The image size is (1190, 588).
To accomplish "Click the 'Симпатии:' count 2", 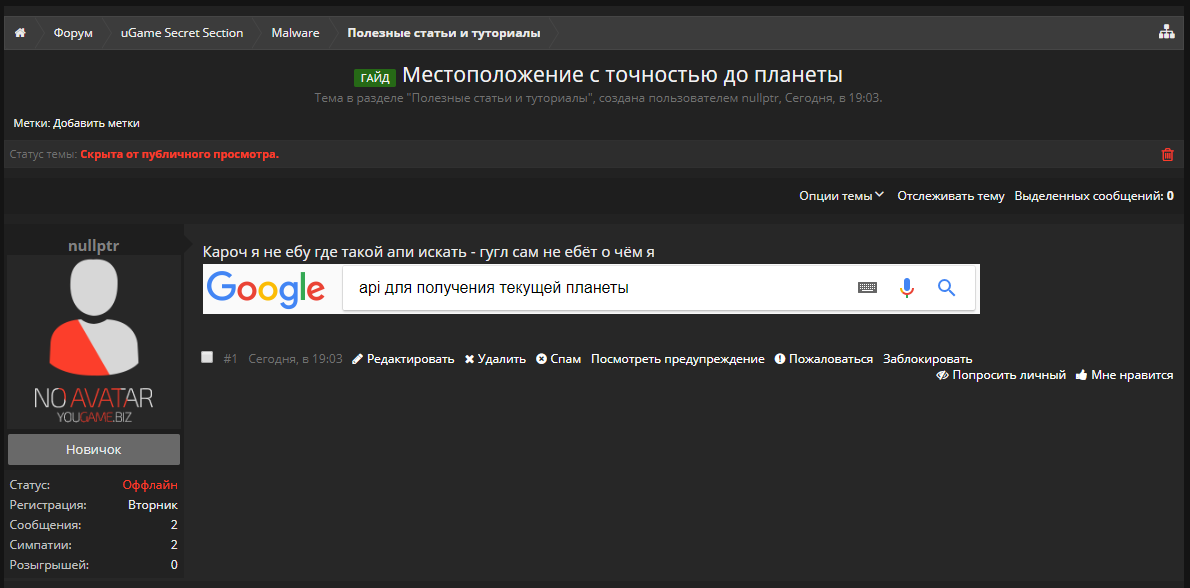I will point(174,545).
